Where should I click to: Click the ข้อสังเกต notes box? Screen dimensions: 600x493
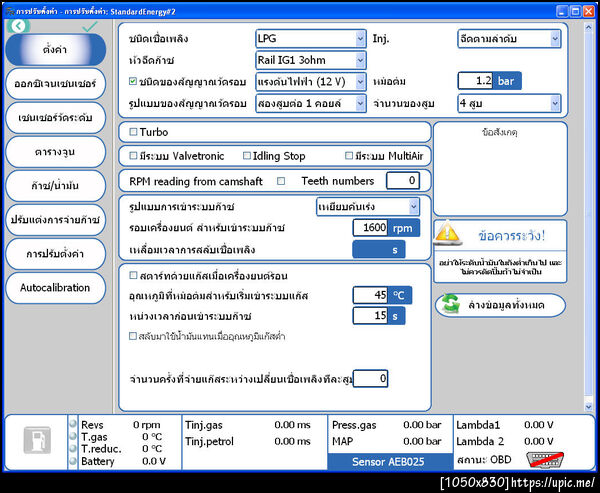(x=500, y=169)
